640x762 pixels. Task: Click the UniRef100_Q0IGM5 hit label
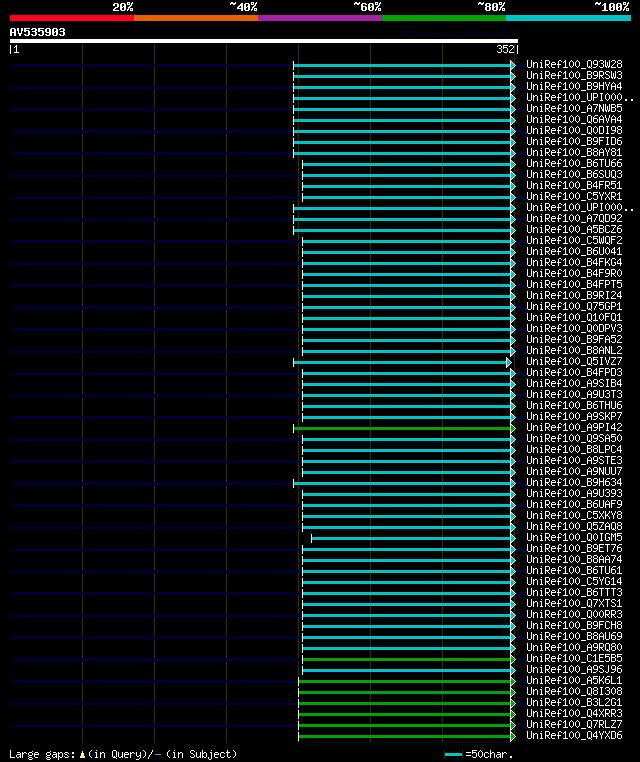pos(574,537)
